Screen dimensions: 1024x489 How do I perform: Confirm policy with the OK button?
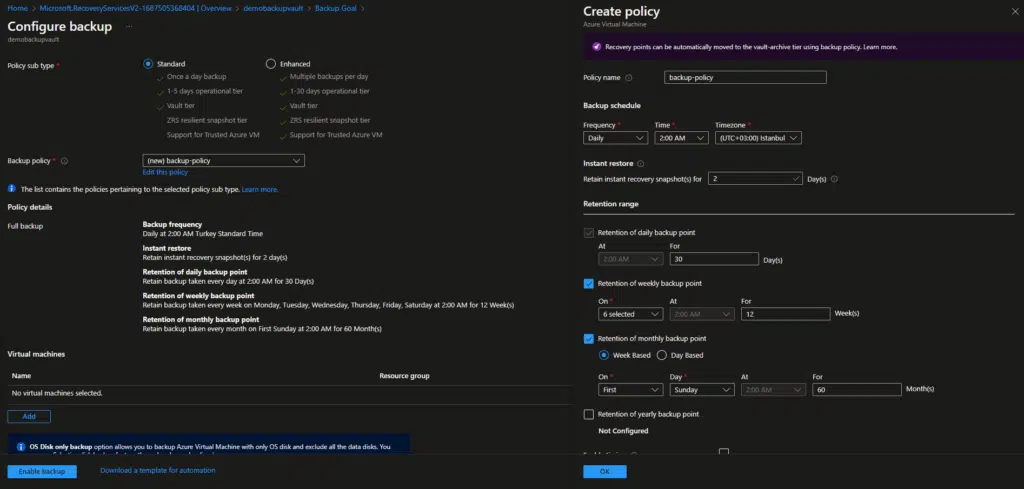click(605, 471)
